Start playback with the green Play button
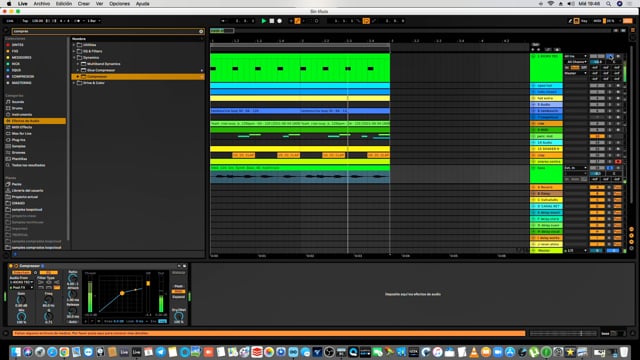Viewport: 640px width, 360px height. coord(264,21)
